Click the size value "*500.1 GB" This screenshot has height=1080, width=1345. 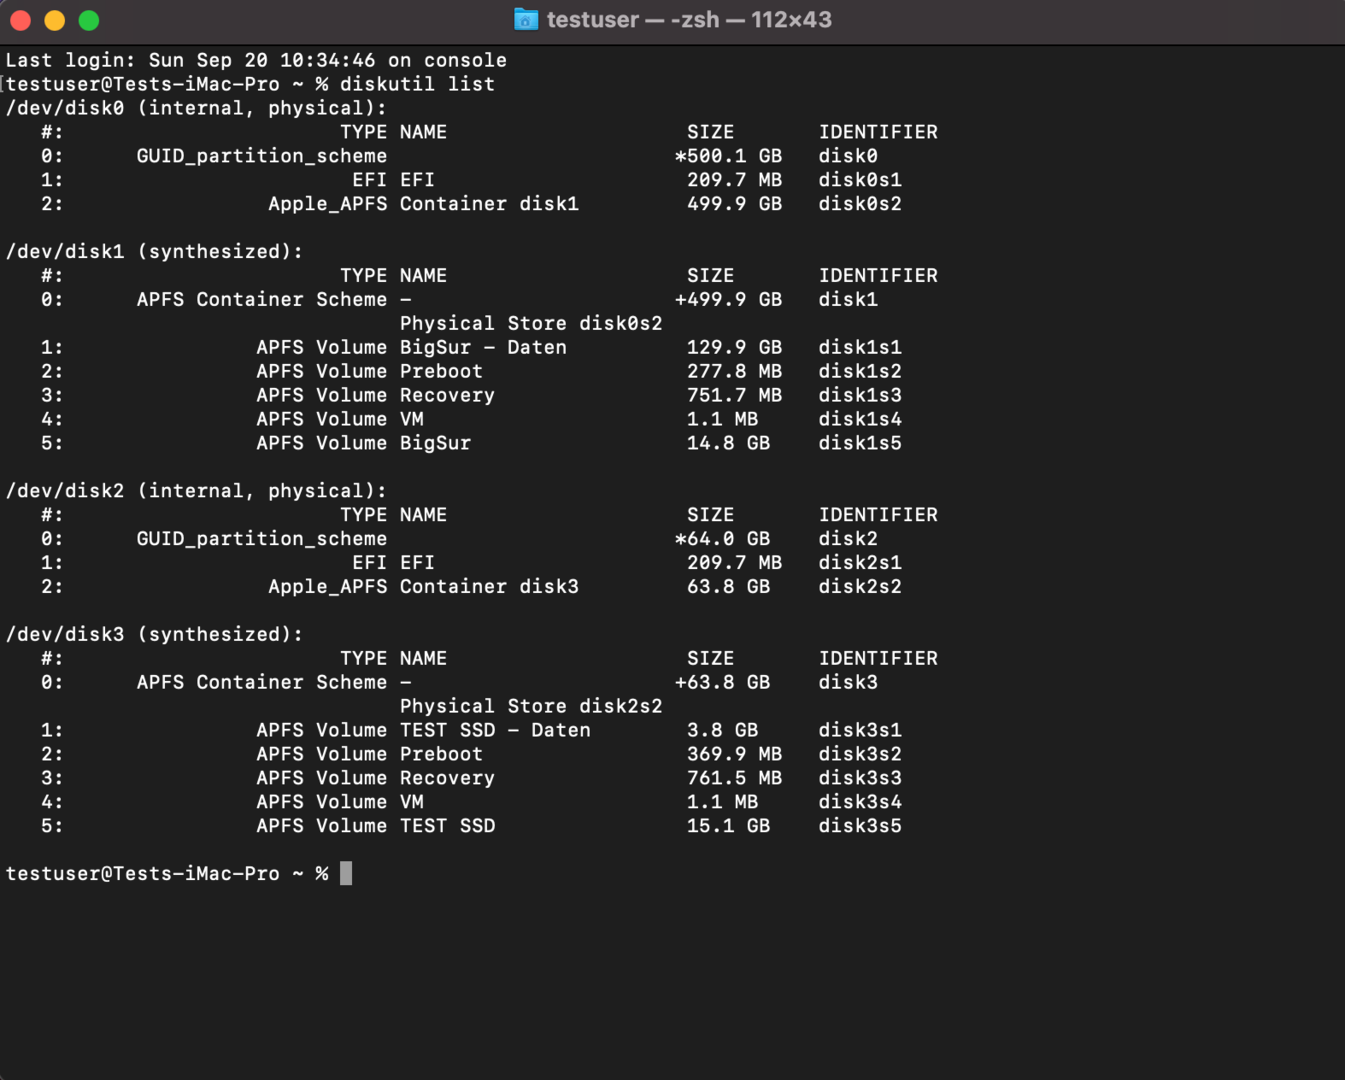point(729,156)
